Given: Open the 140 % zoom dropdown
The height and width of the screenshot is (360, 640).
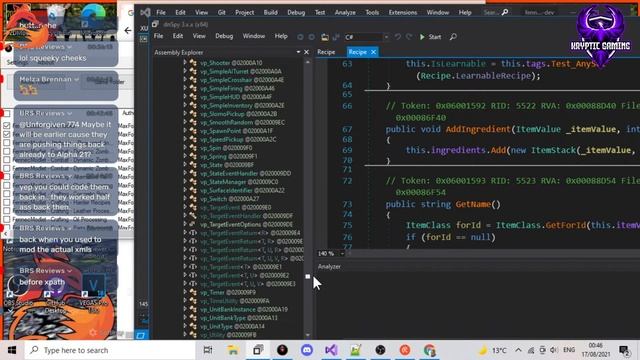Looking at the screenshot, I should [342, 253].
